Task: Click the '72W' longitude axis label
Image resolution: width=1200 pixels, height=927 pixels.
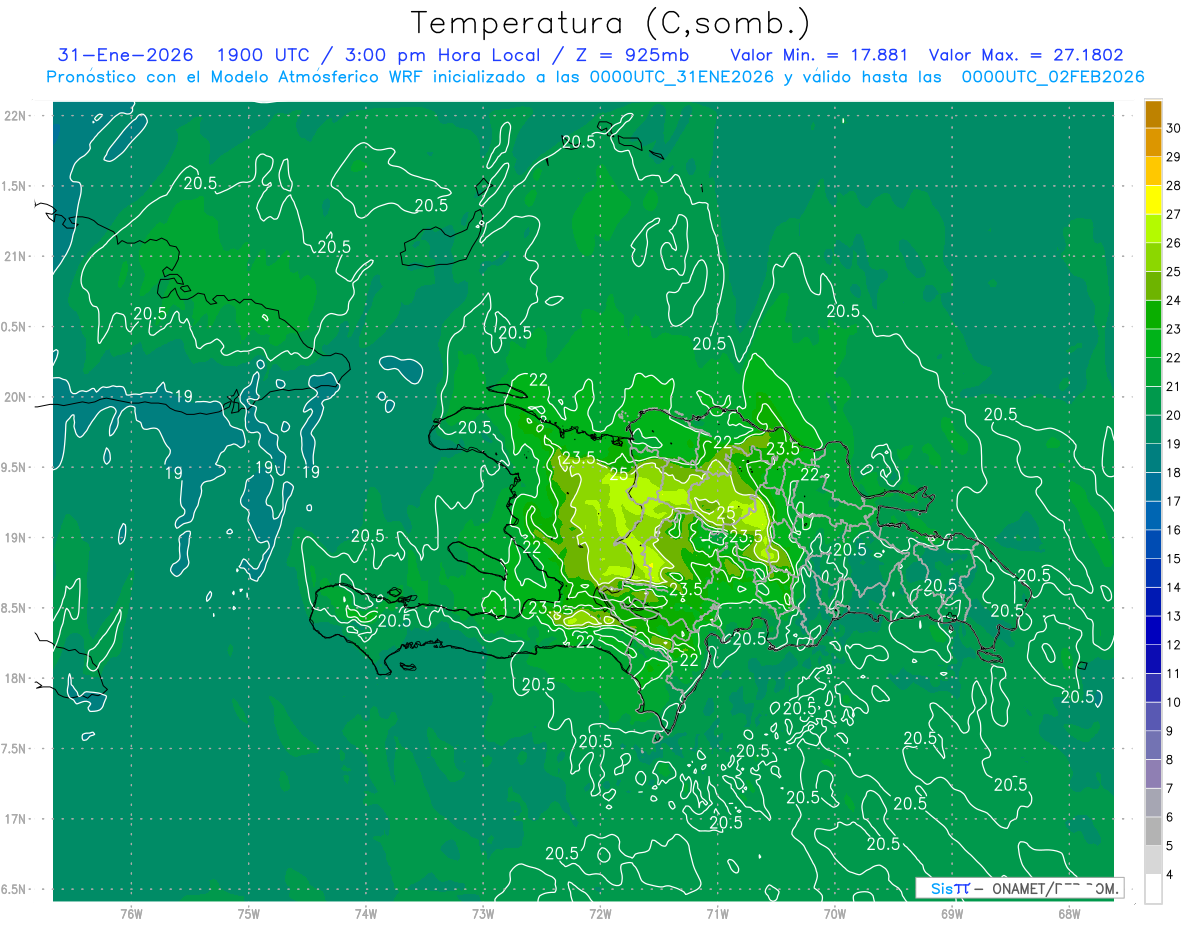Action: (600, 915)
